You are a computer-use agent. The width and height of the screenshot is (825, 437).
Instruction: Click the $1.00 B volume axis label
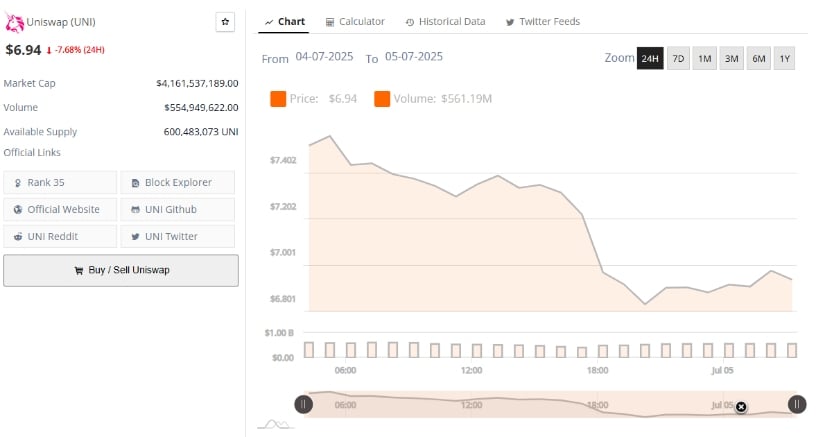point(279,333)
